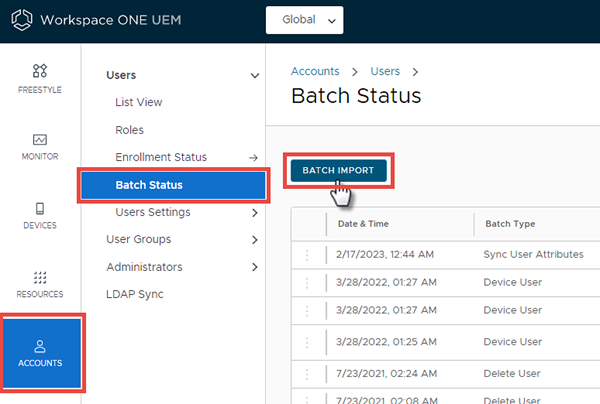Select the Batch Status menu item
The height and width of the screenshot is (404, 600).
click(x=173, y=185)
